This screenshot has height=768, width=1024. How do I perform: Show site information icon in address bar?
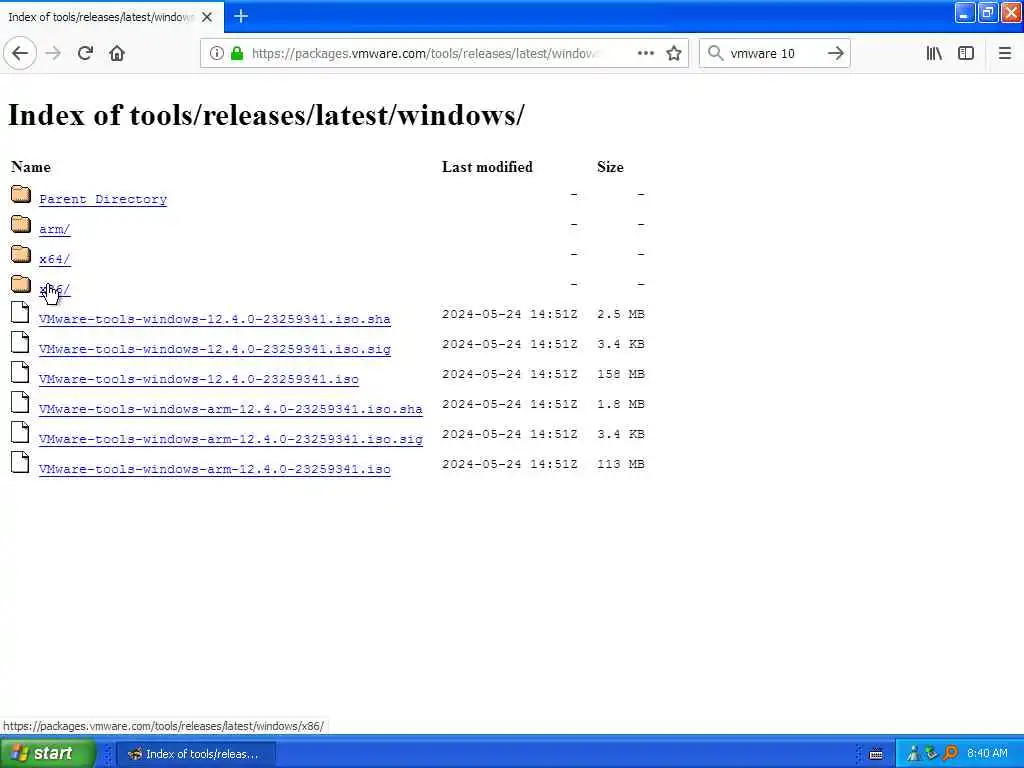click(x=216, y=54)
